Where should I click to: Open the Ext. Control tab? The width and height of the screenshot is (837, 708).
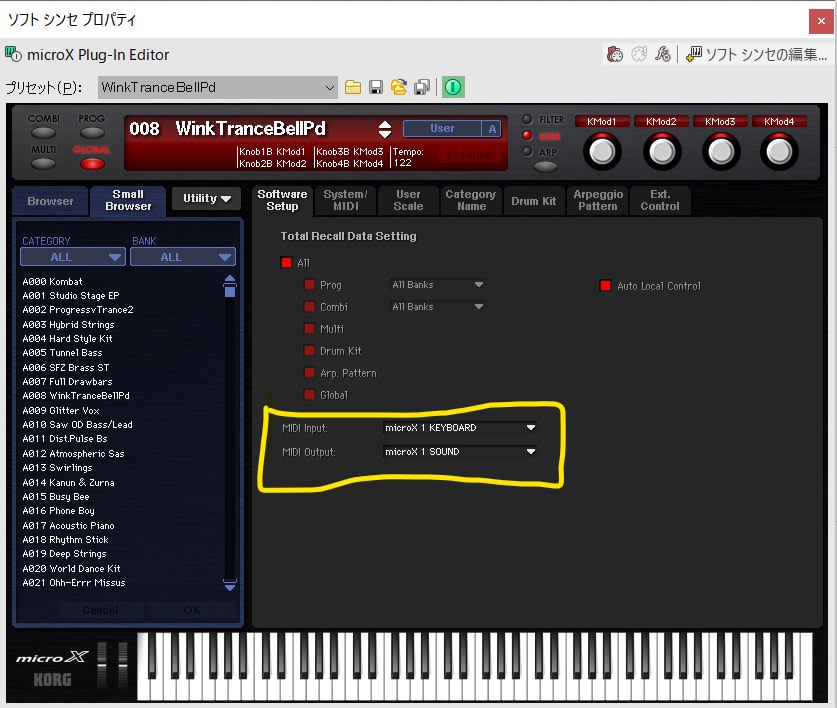pos(660,200)
